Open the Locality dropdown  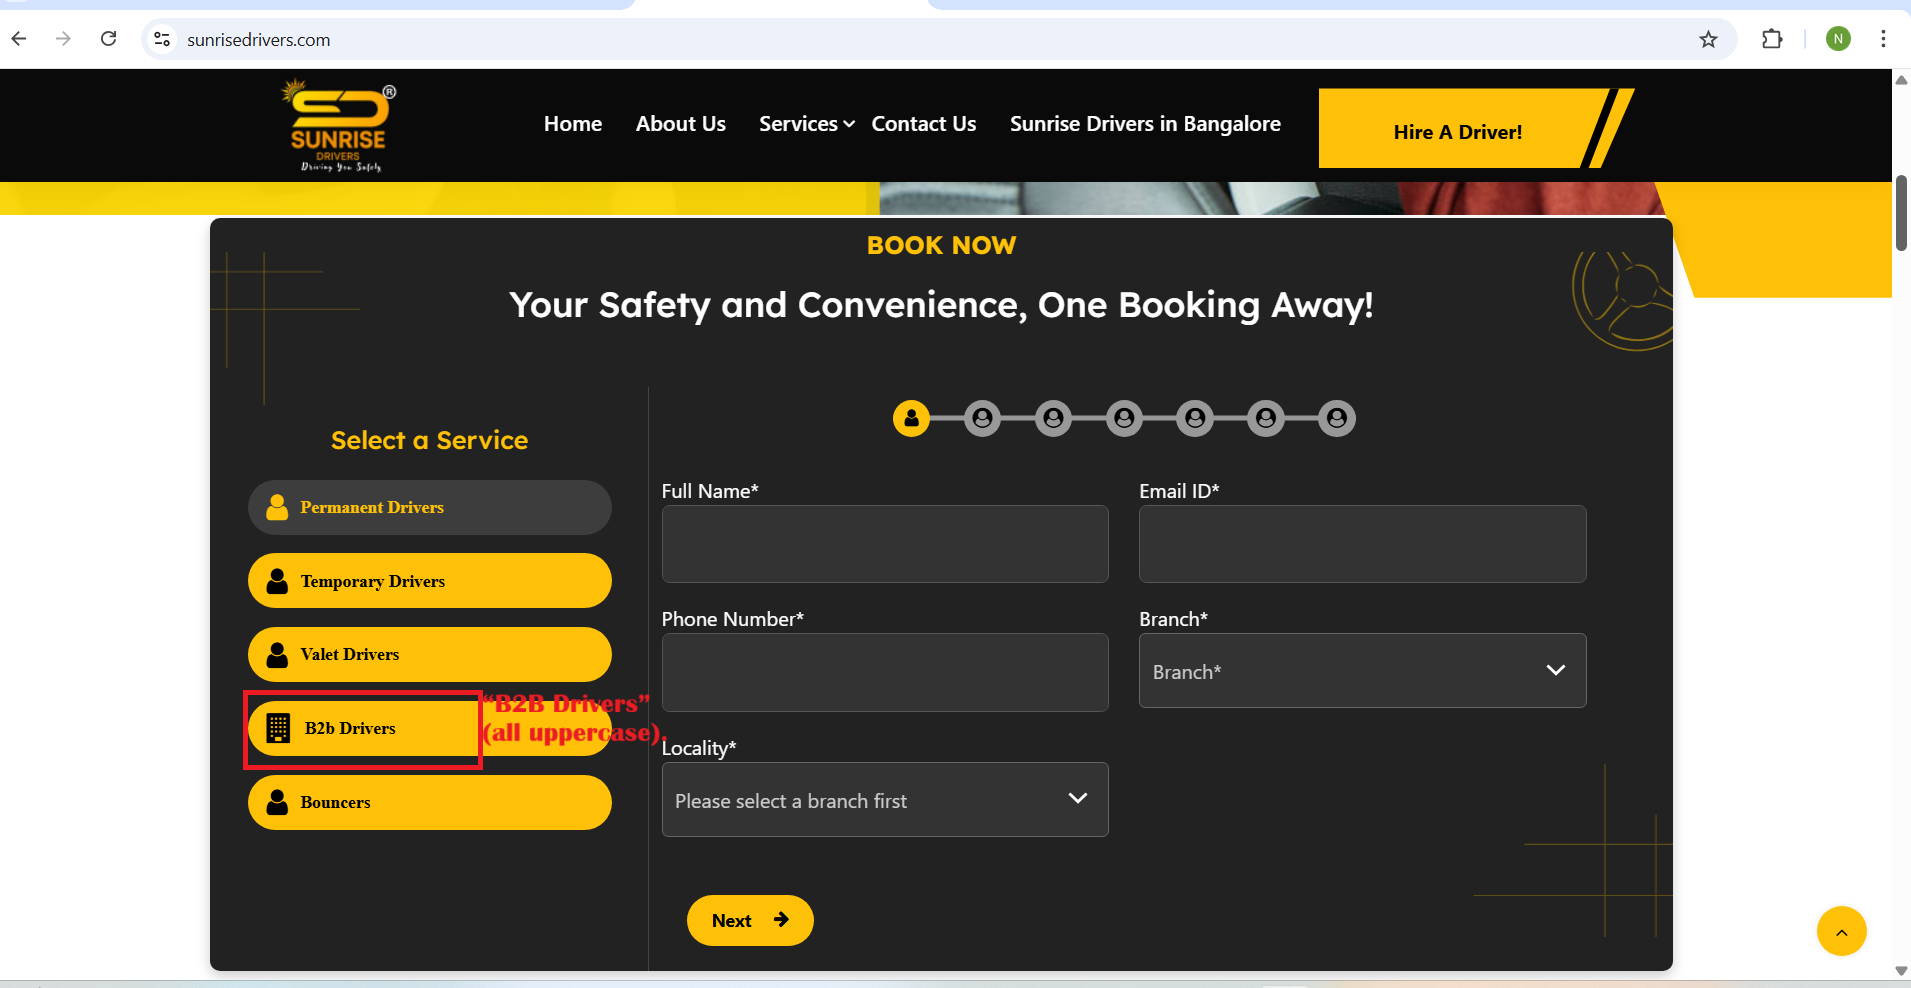[884, 800]
